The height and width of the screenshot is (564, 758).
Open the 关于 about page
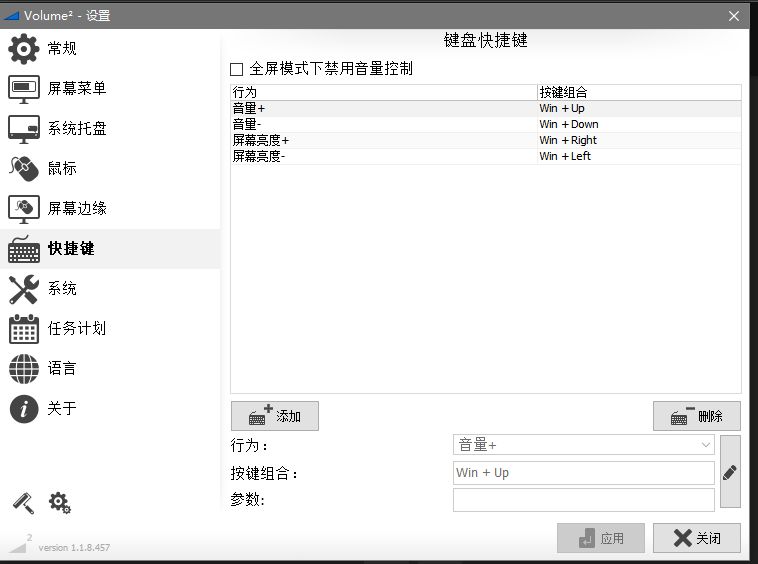pos(62,409)
